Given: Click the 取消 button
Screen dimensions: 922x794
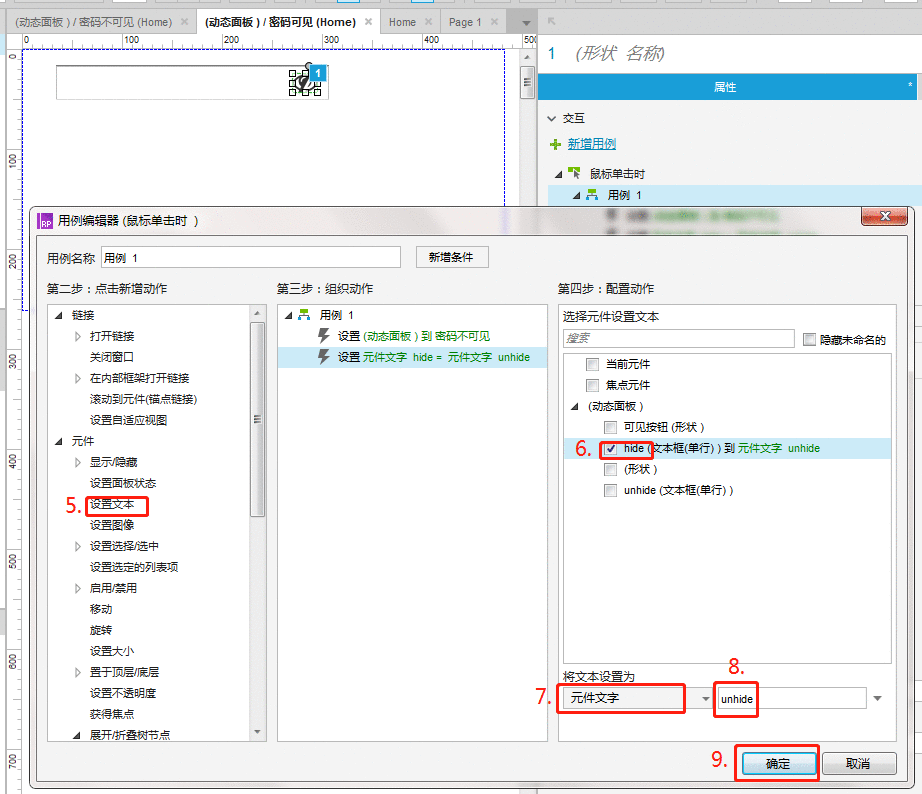Looking at the screenshot, I should (858, 763).
